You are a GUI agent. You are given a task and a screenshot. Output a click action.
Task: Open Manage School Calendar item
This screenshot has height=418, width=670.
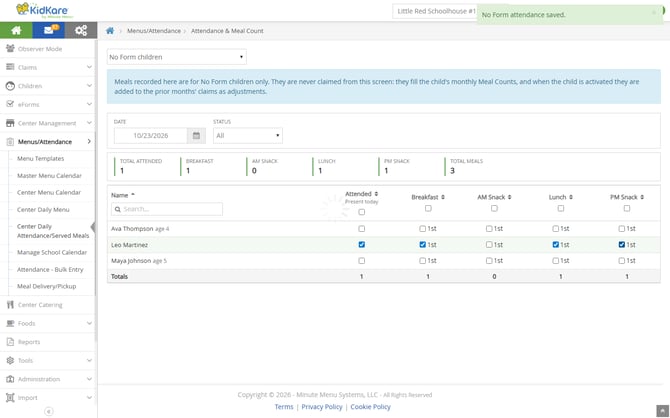point(52,253)
